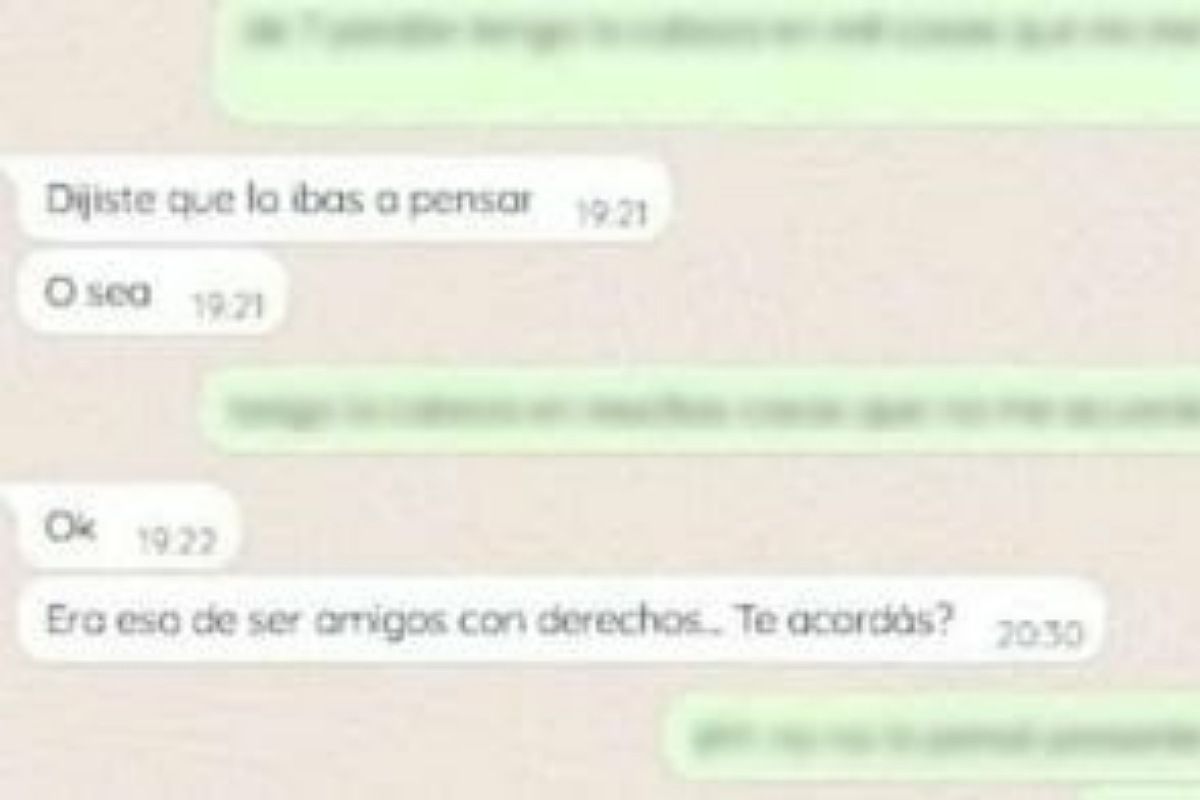Click the 20:30 timestamp on the last message

tap(1039, 632)
